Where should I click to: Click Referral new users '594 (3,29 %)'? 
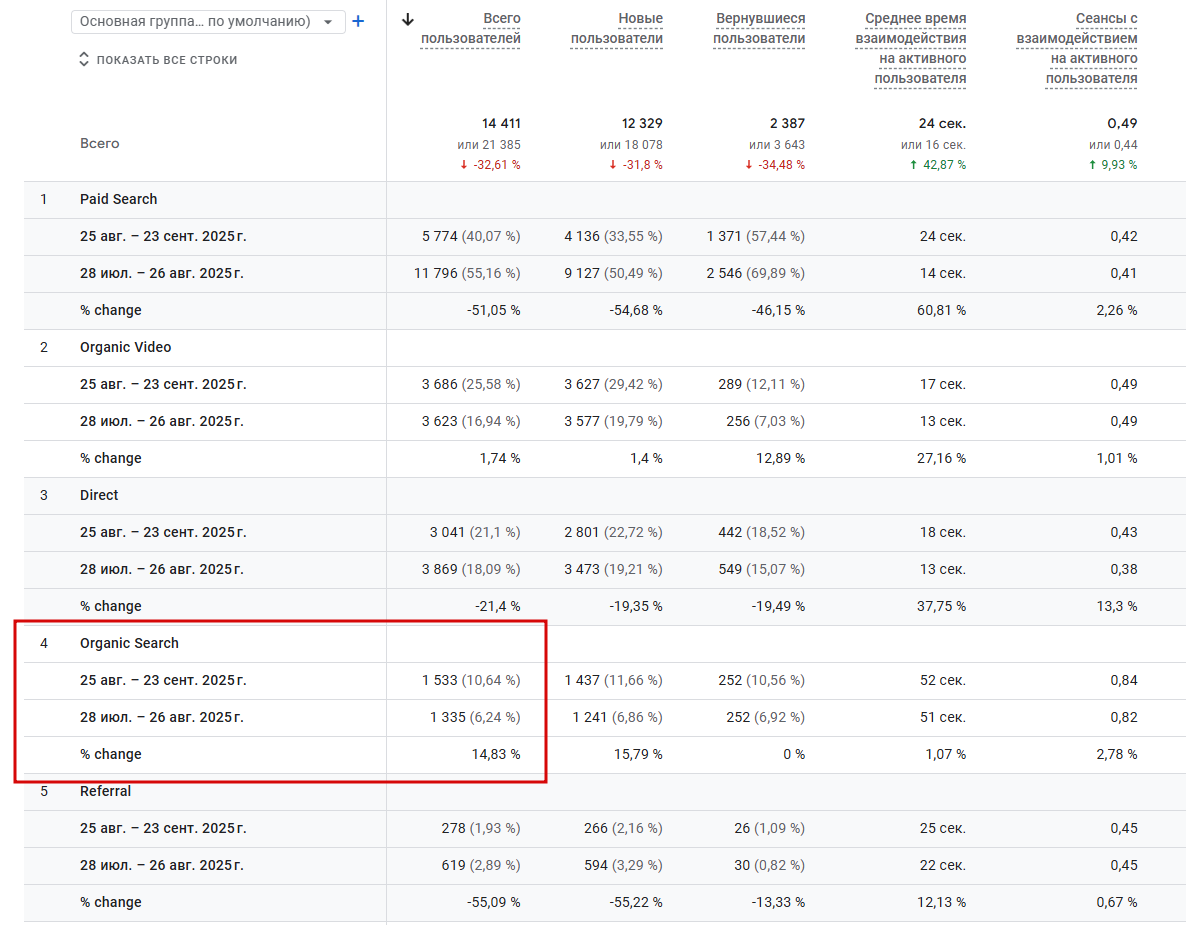tap(623, 865)
